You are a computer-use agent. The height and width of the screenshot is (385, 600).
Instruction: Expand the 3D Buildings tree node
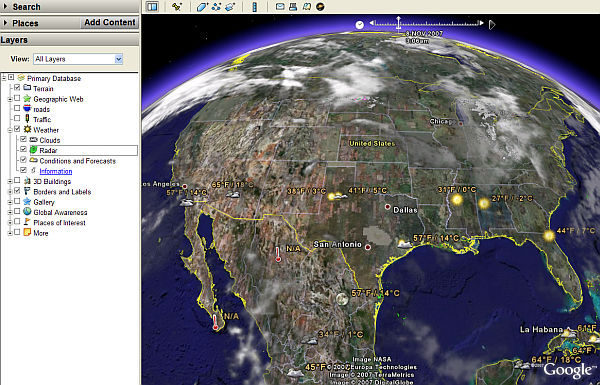coord(10,181)
